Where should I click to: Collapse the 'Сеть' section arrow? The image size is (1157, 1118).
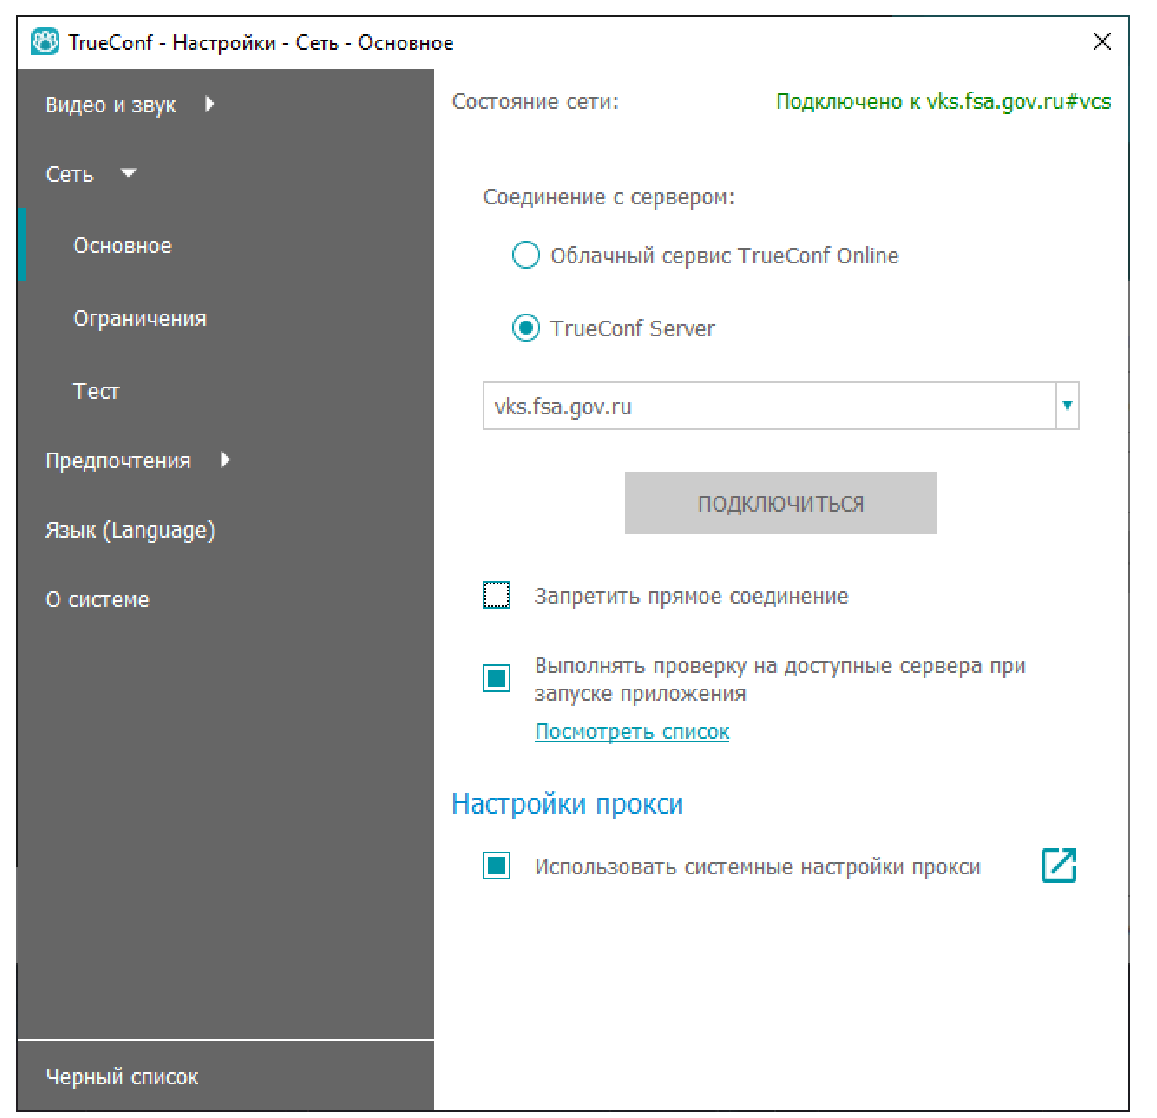[128, 174]
